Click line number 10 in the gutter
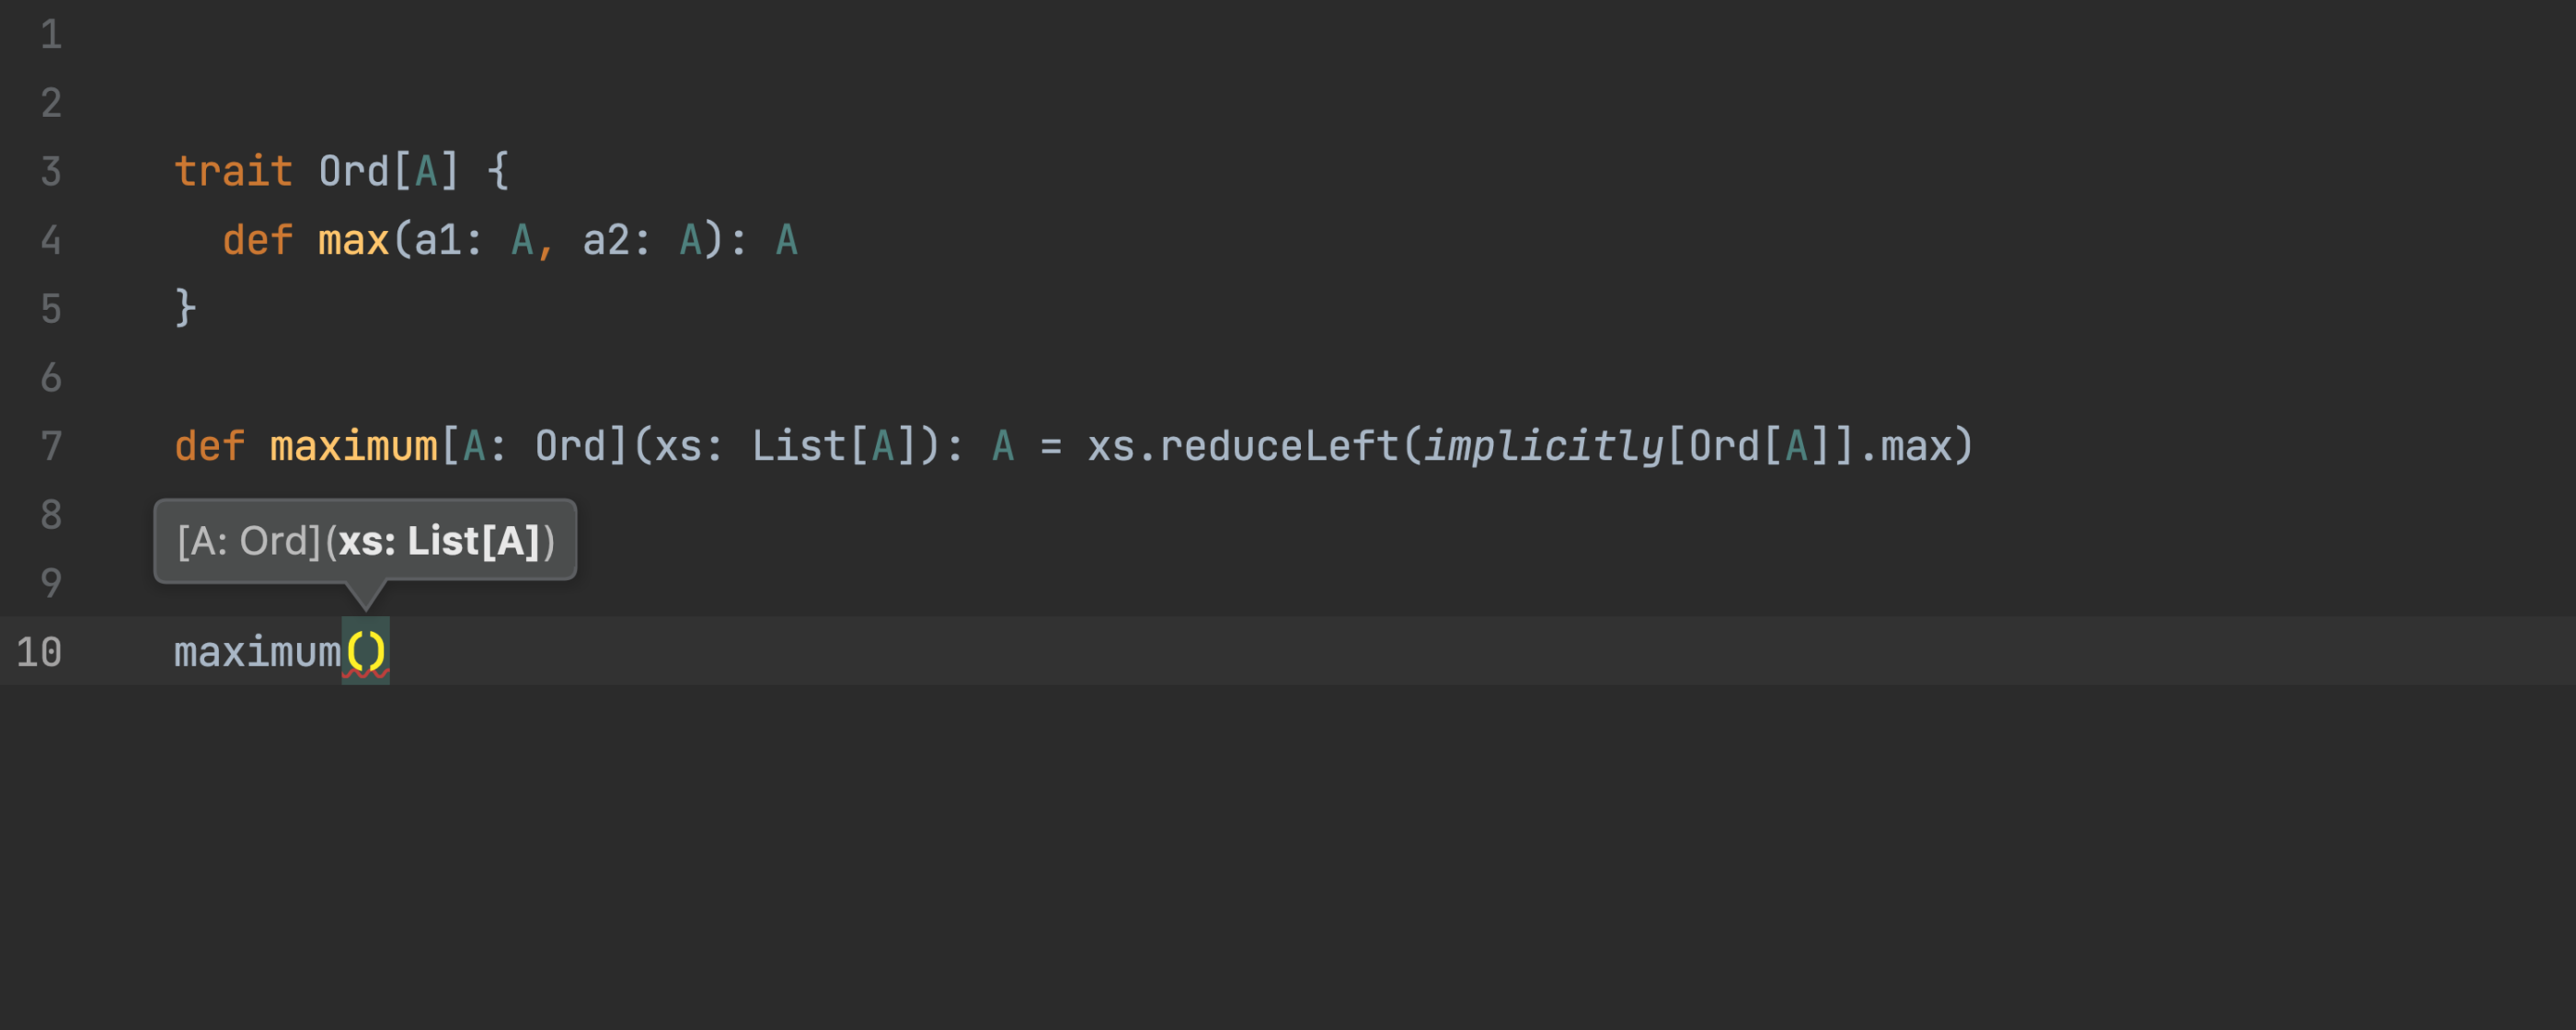The image size is (2576, 1030). (x=39, y=652)
